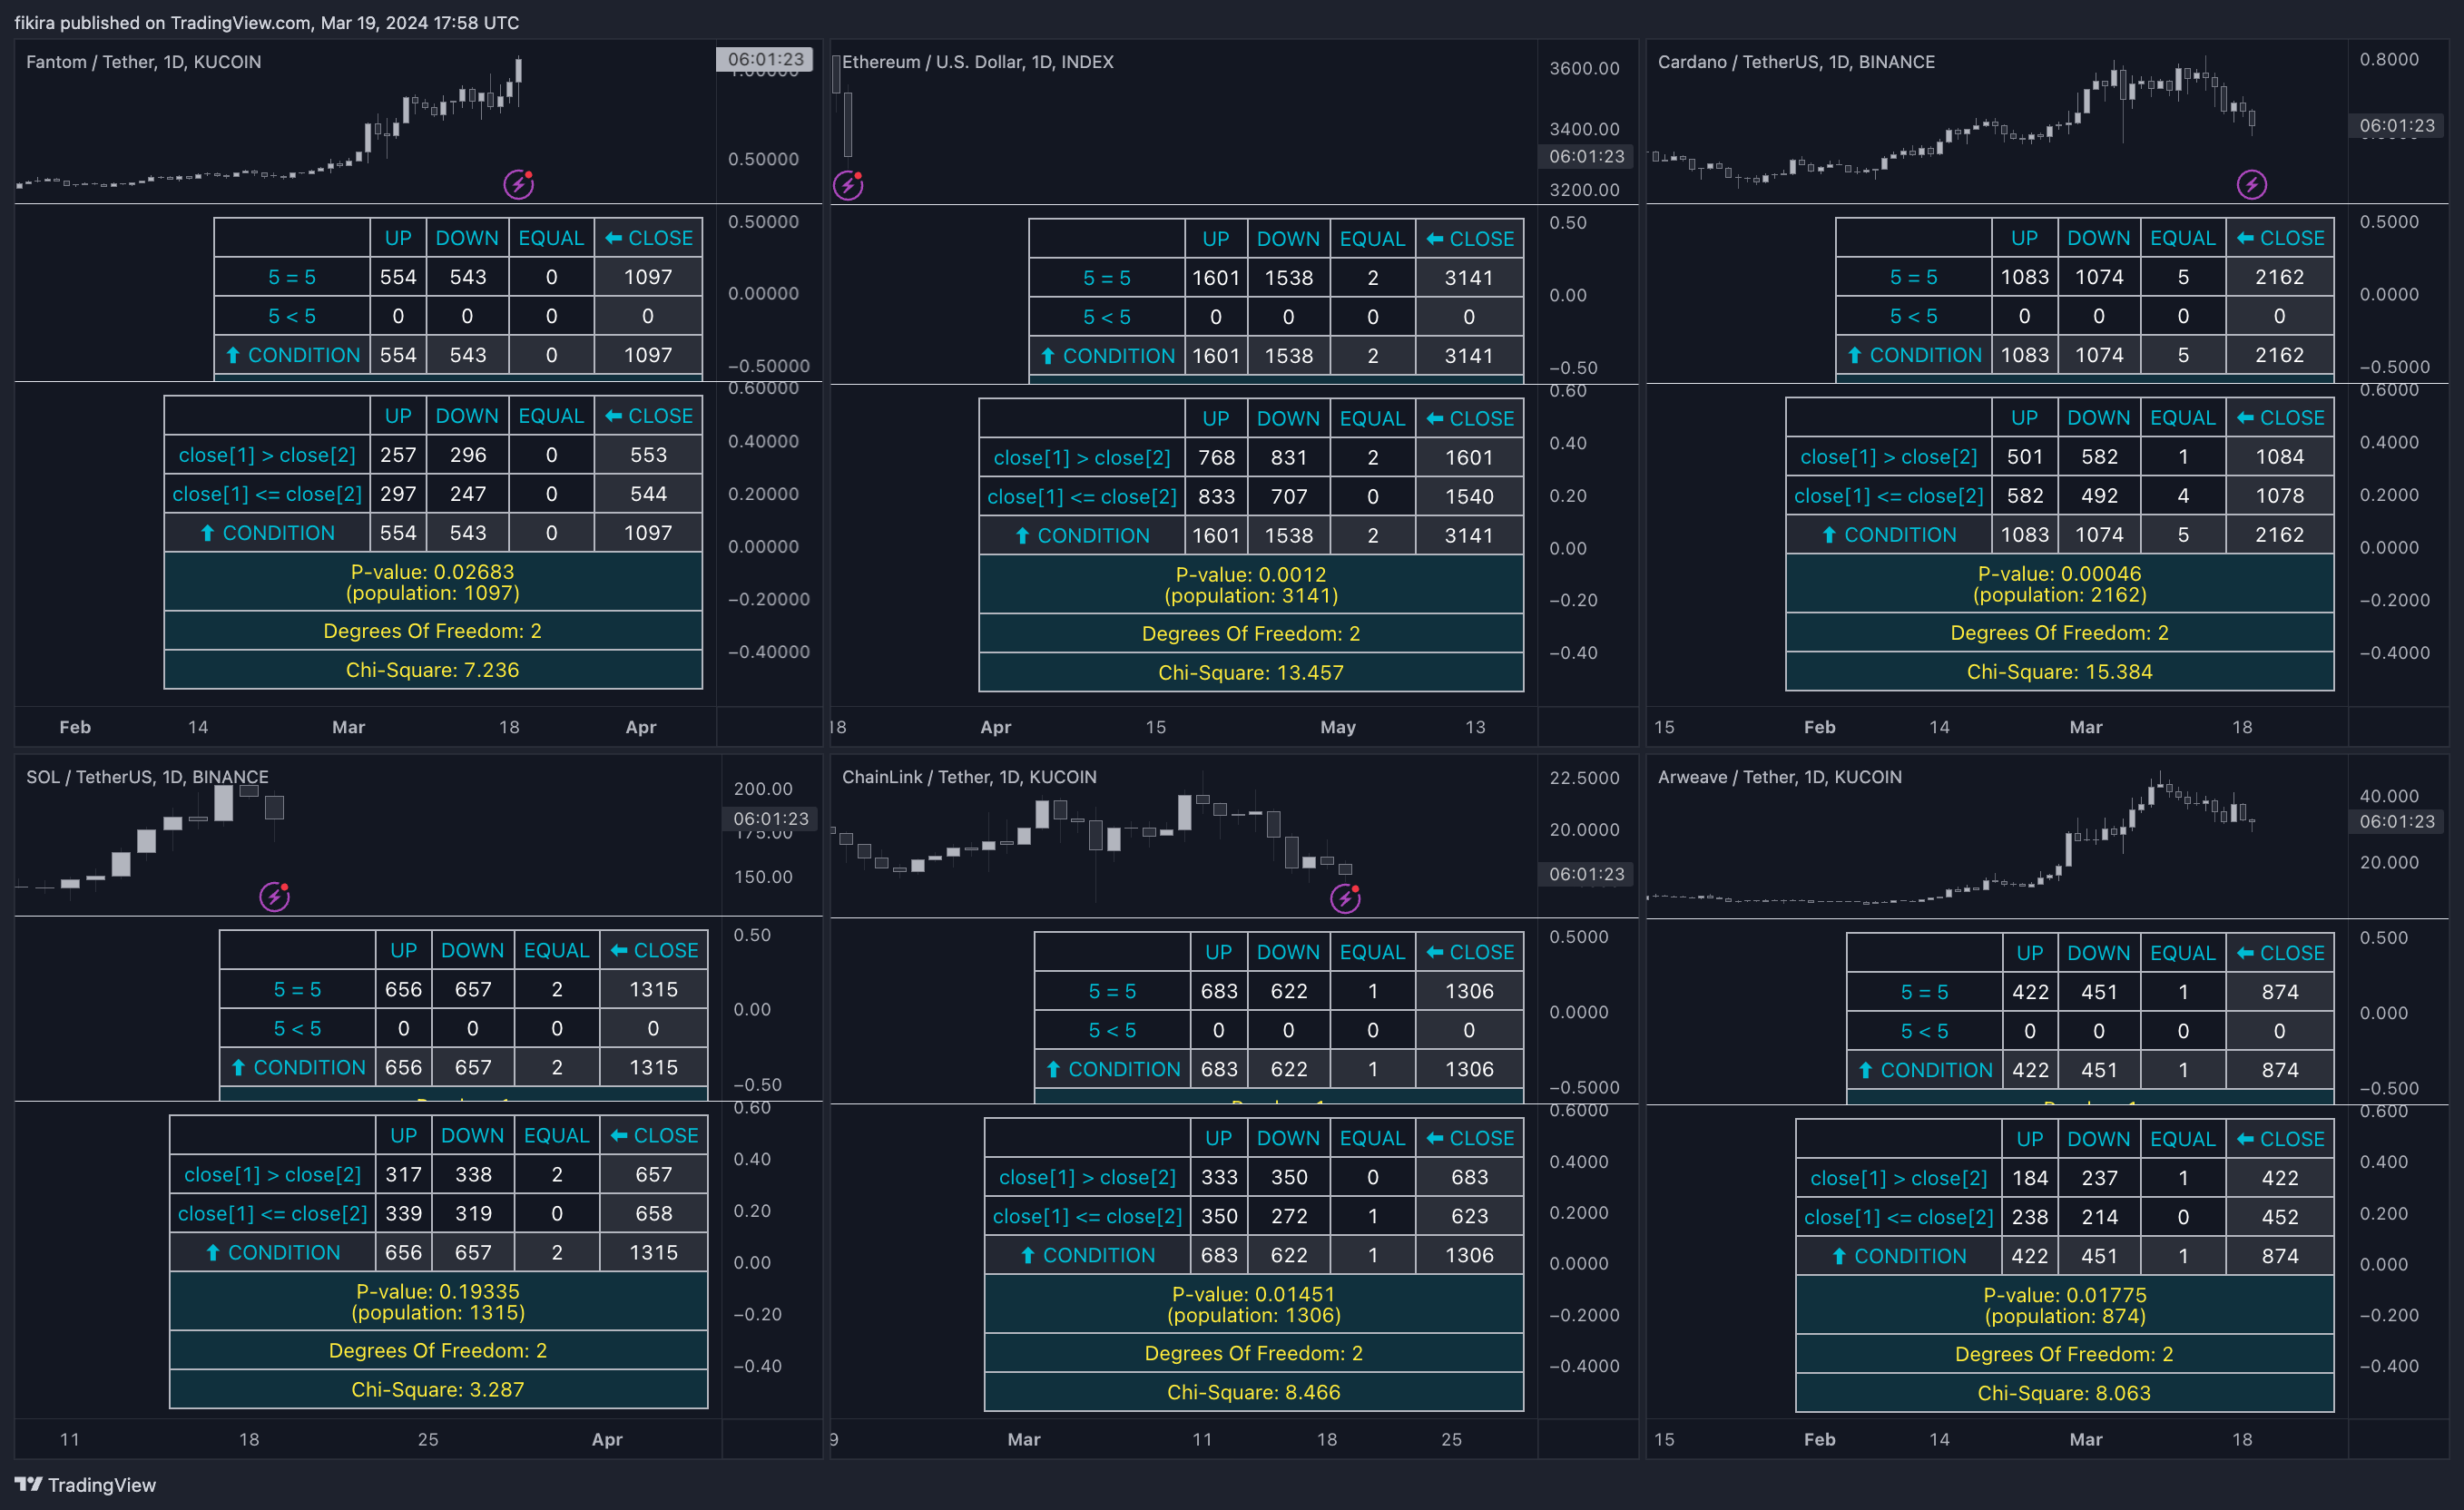
Task: Click the '2162' close total in Cardano '5 = 5' row
Action: (2279, 277)
